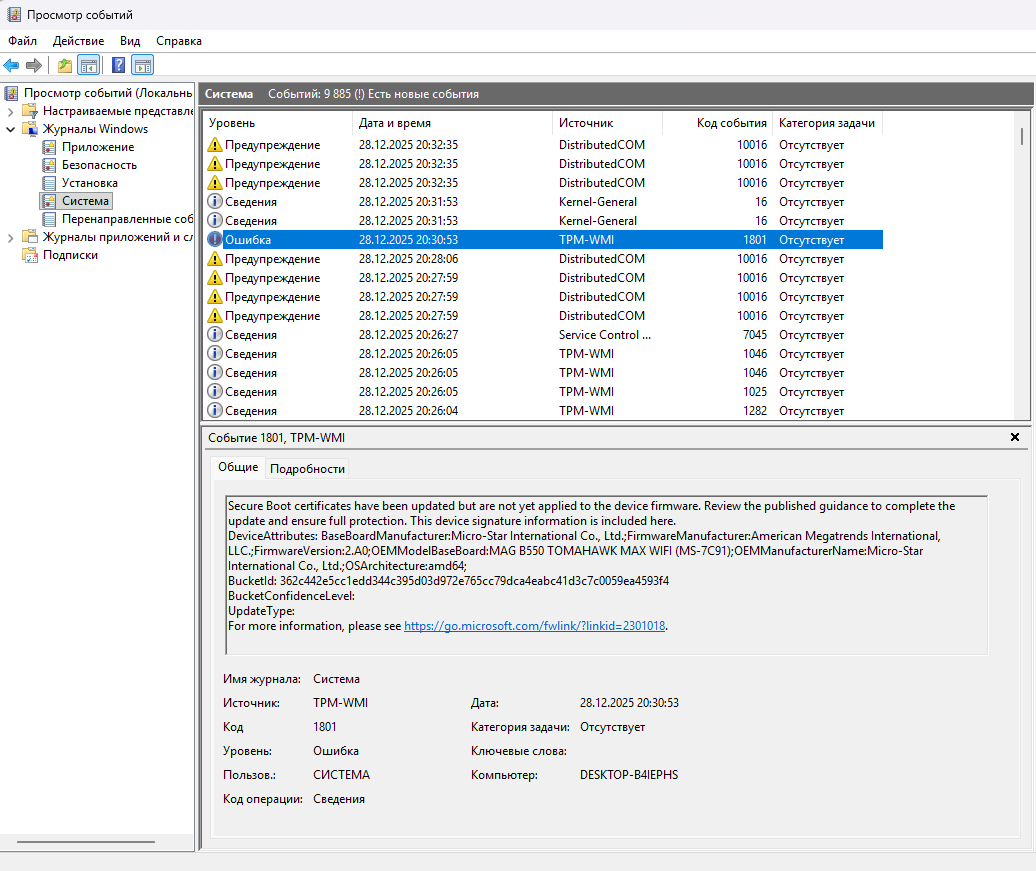Open the Справка menu
The width and height of the screenshot is (1036, 871).
point(179,41)
